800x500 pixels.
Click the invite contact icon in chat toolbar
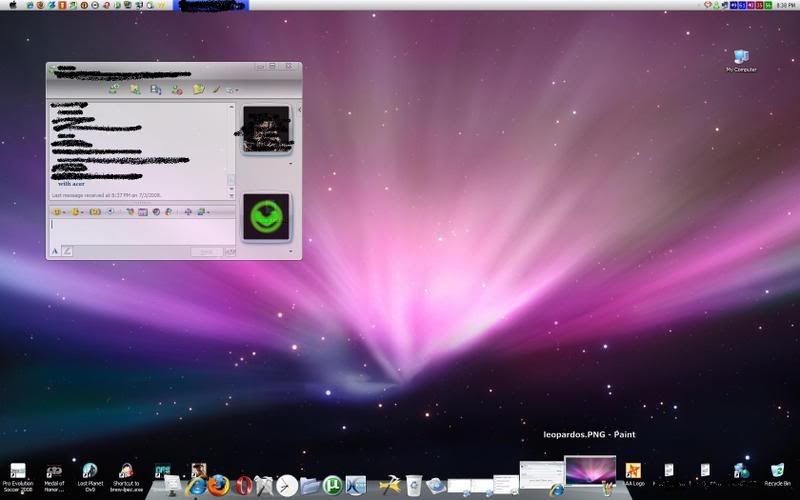click(x=114, y=89)
